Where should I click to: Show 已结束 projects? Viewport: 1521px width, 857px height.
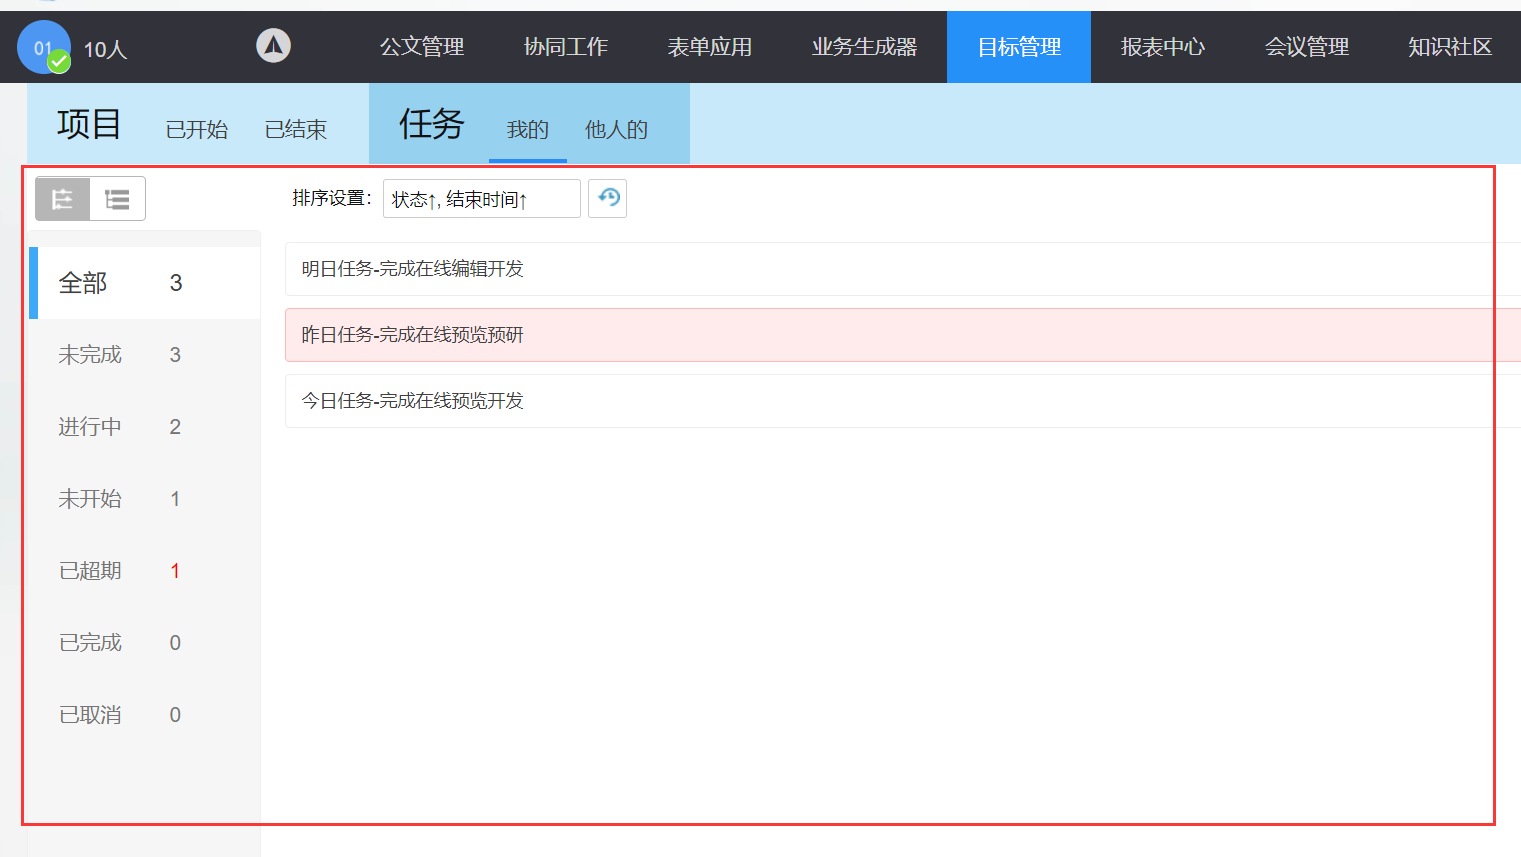coord(296,130)
